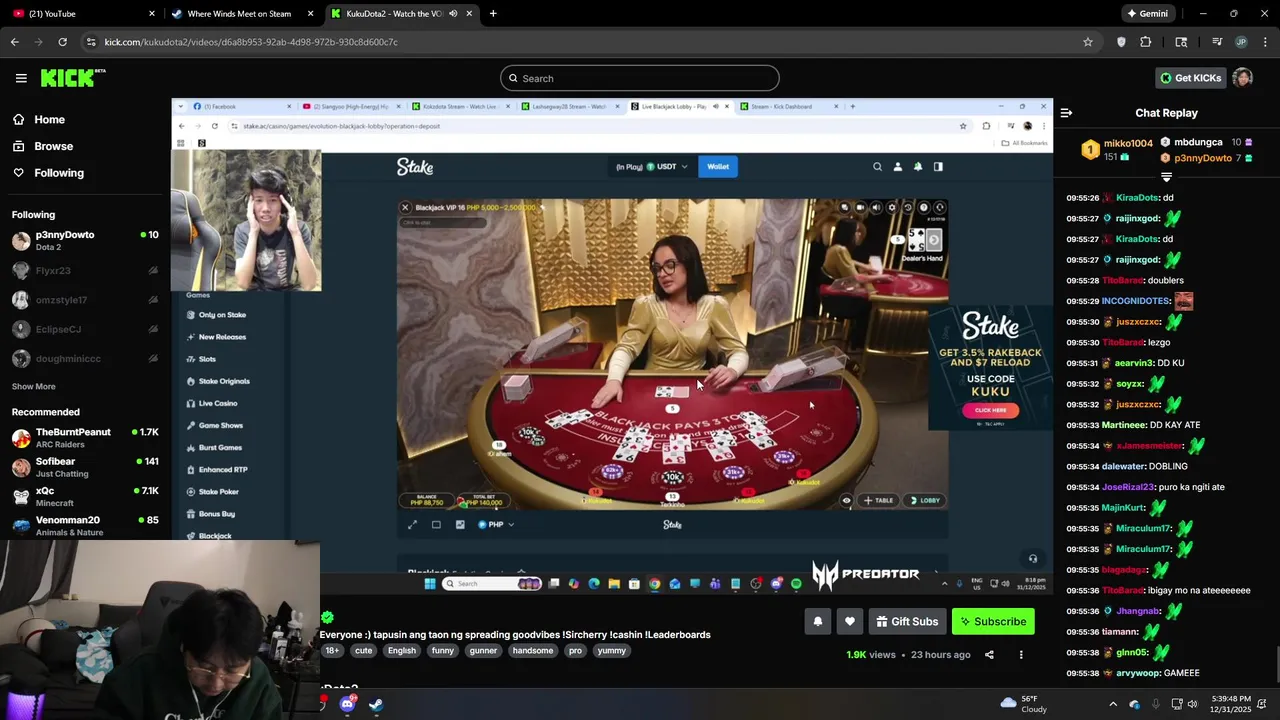Go back to previous page
This screenshot has height=720, width=1280.
click(15, 42)
